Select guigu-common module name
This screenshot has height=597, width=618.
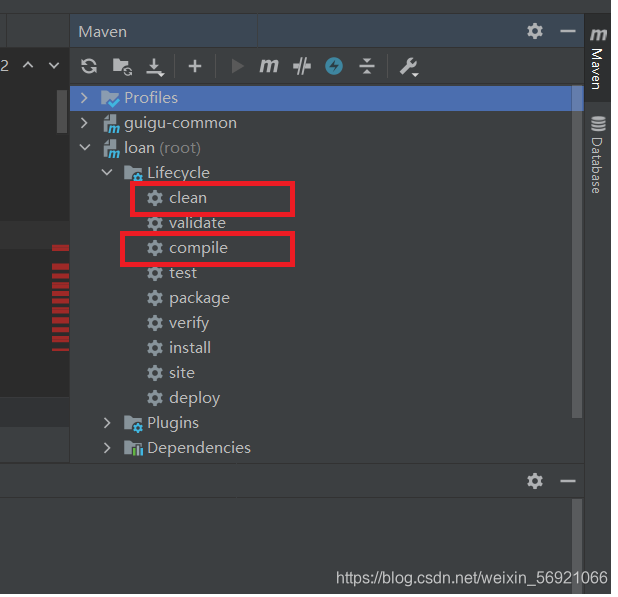(x=181, y=123)
